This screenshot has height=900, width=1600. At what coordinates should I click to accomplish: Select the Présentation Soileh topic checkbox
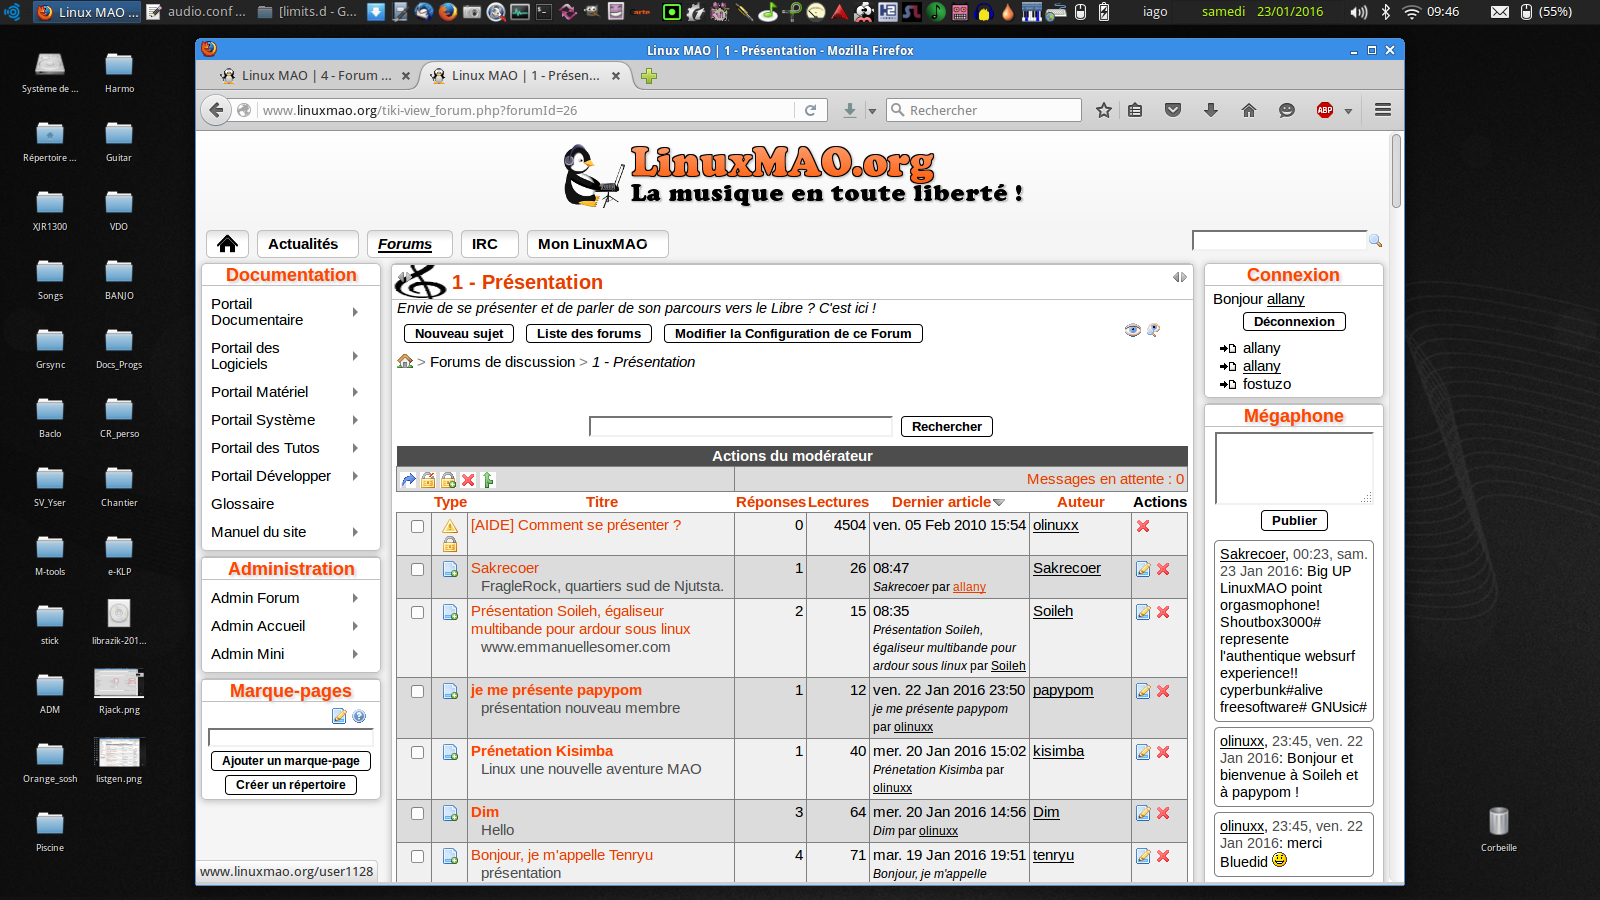coord(417,612)
